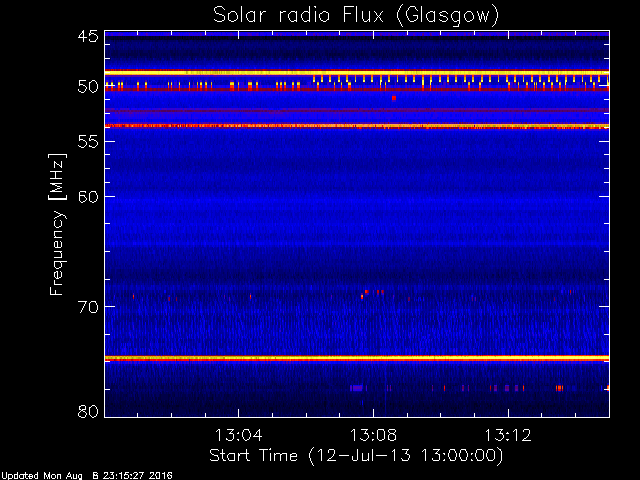Click the bright yellow band just below 75 MHz

point(357,358)
